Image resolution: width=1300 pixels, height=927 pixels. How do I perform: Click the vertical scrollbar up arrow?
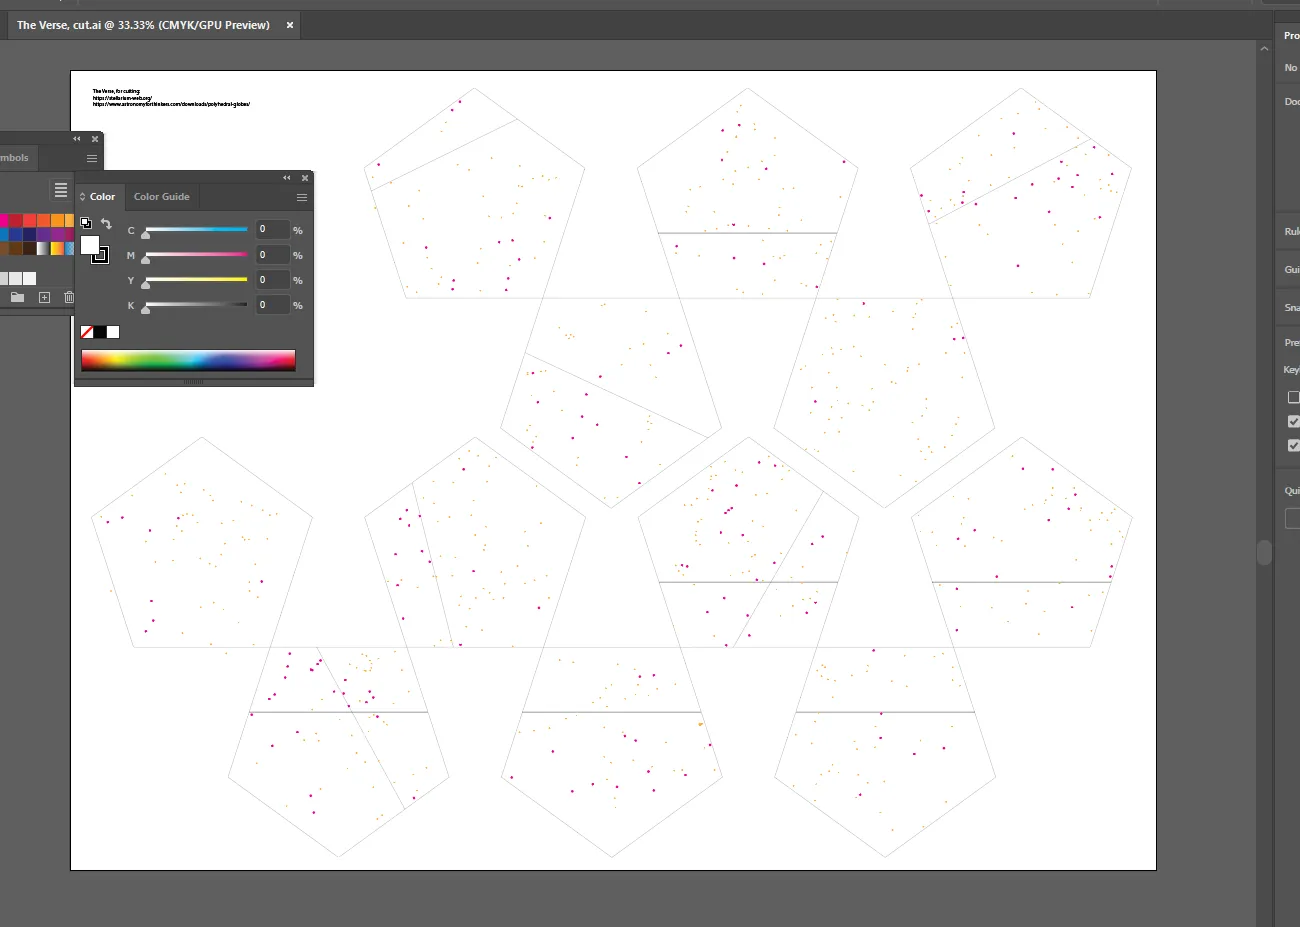(1264, 48)
